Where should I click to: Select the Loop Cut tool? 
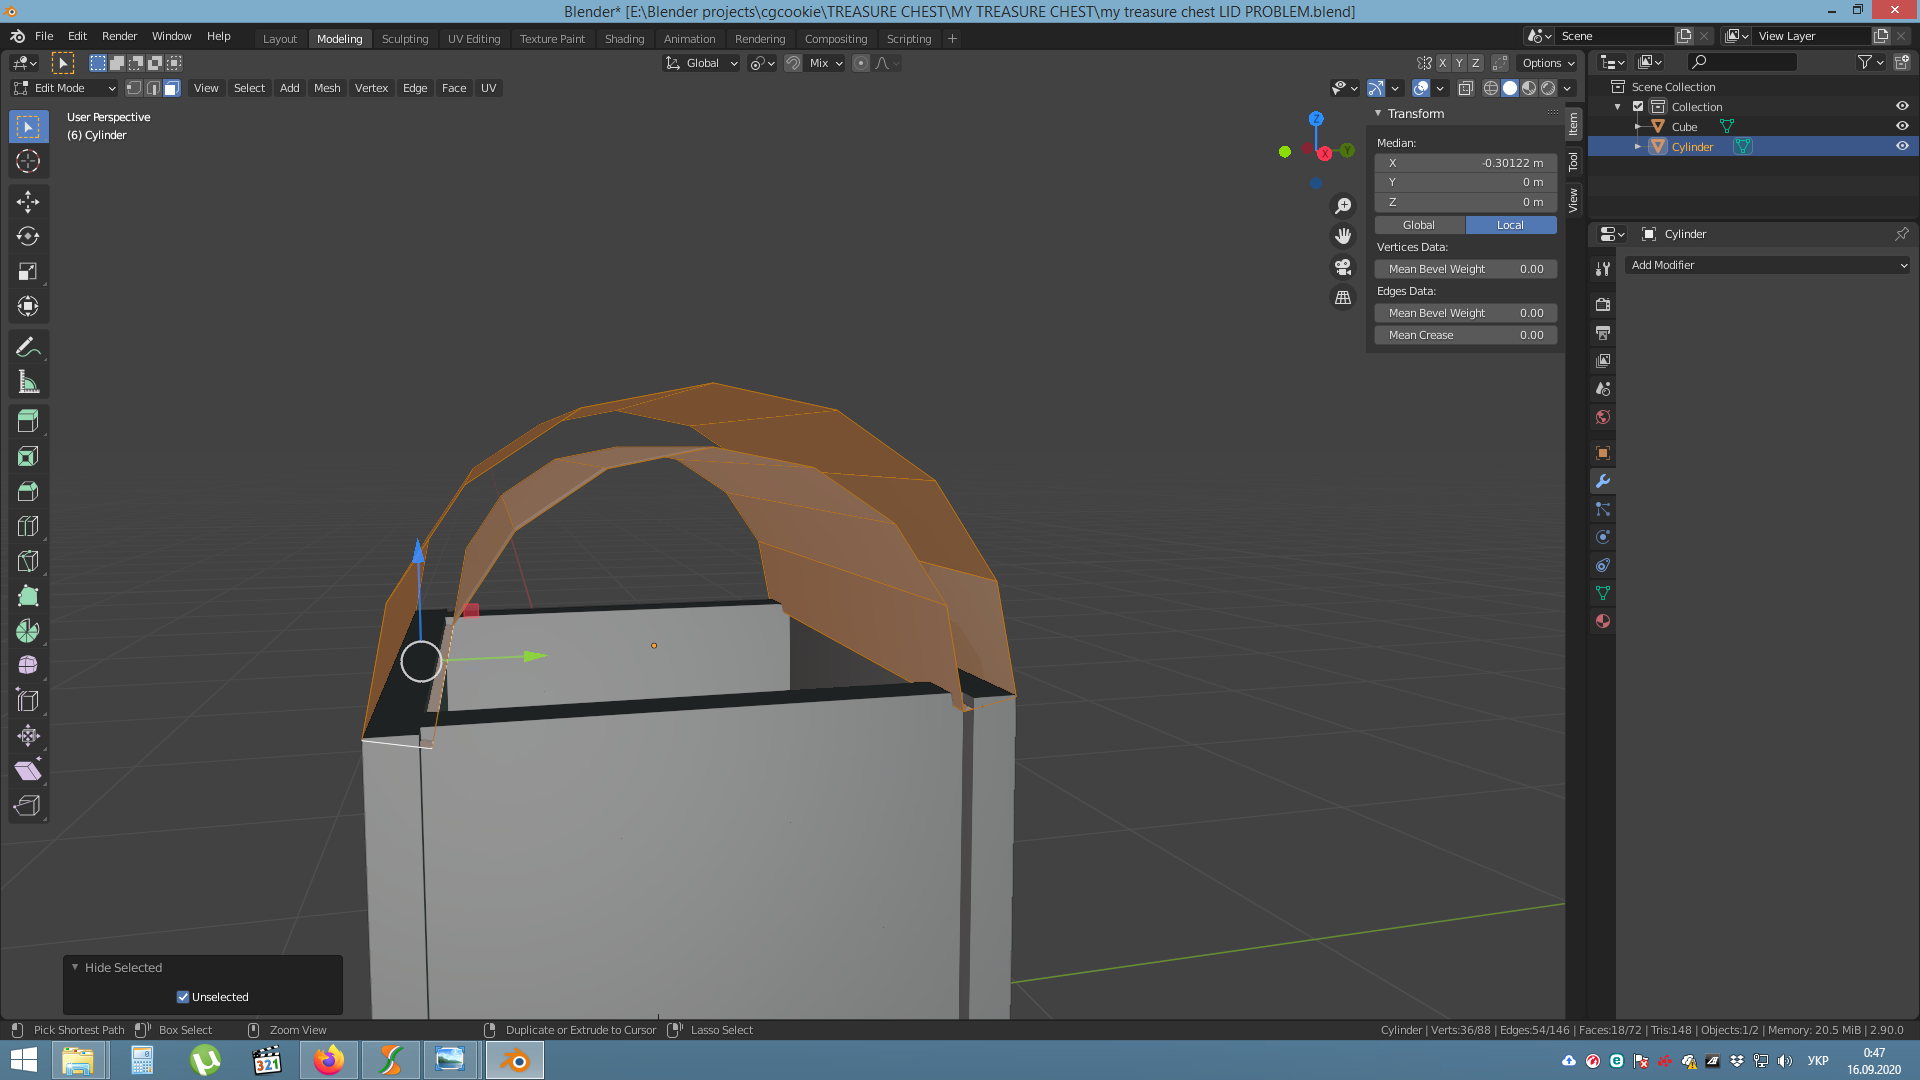[x=28, y=526]
